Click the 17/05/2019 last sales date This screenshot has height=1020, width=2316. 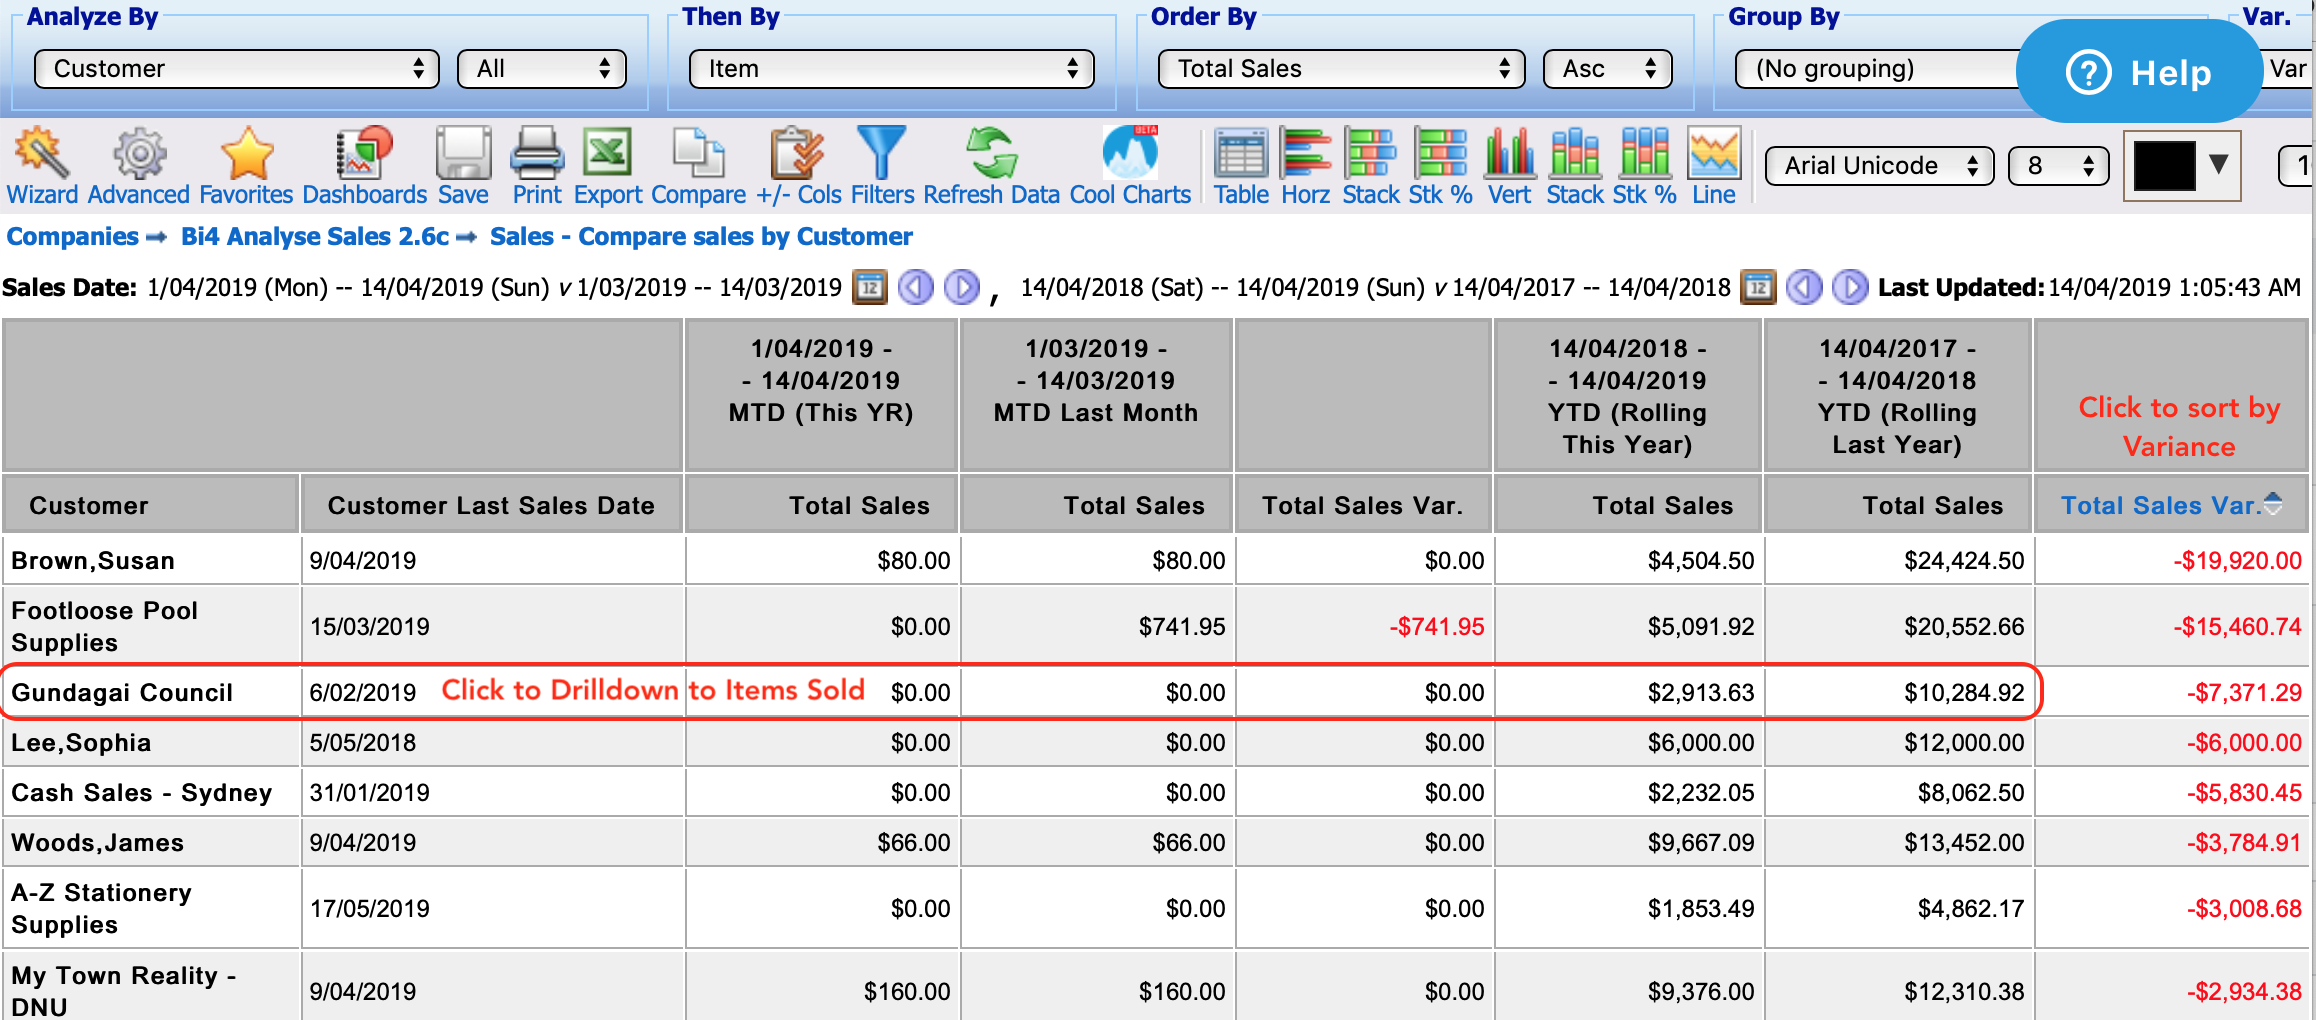[370, 909]
